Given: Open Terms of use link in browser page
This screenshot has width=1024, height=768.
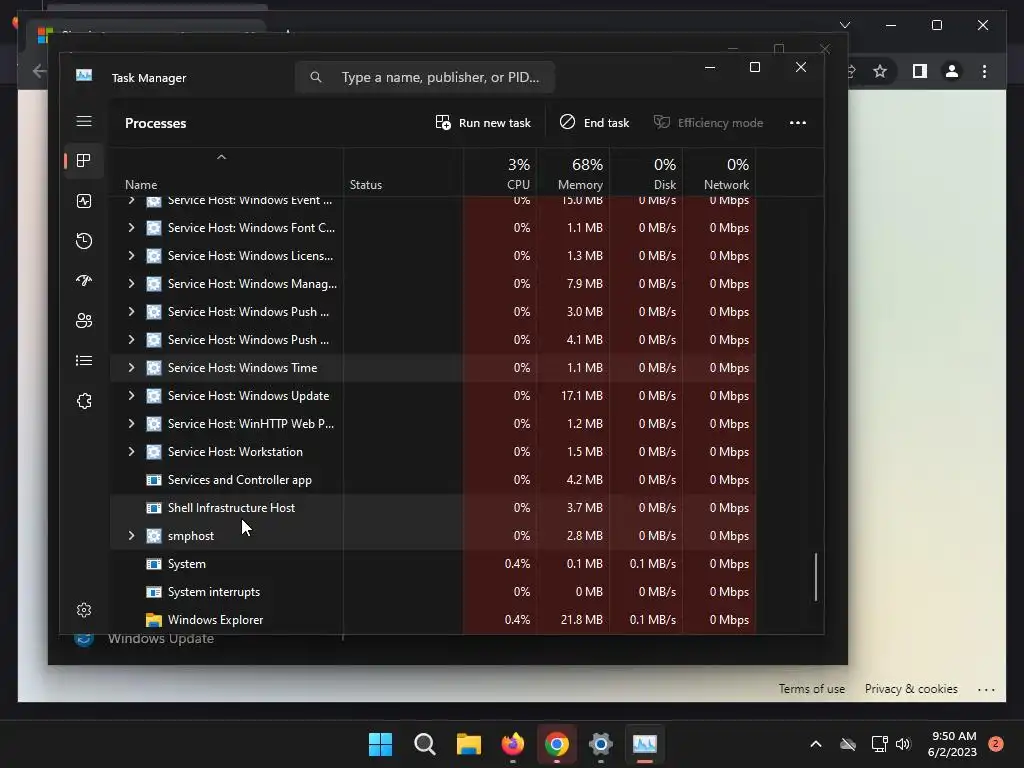Looking at the screenshot, I should pos(812,689).
